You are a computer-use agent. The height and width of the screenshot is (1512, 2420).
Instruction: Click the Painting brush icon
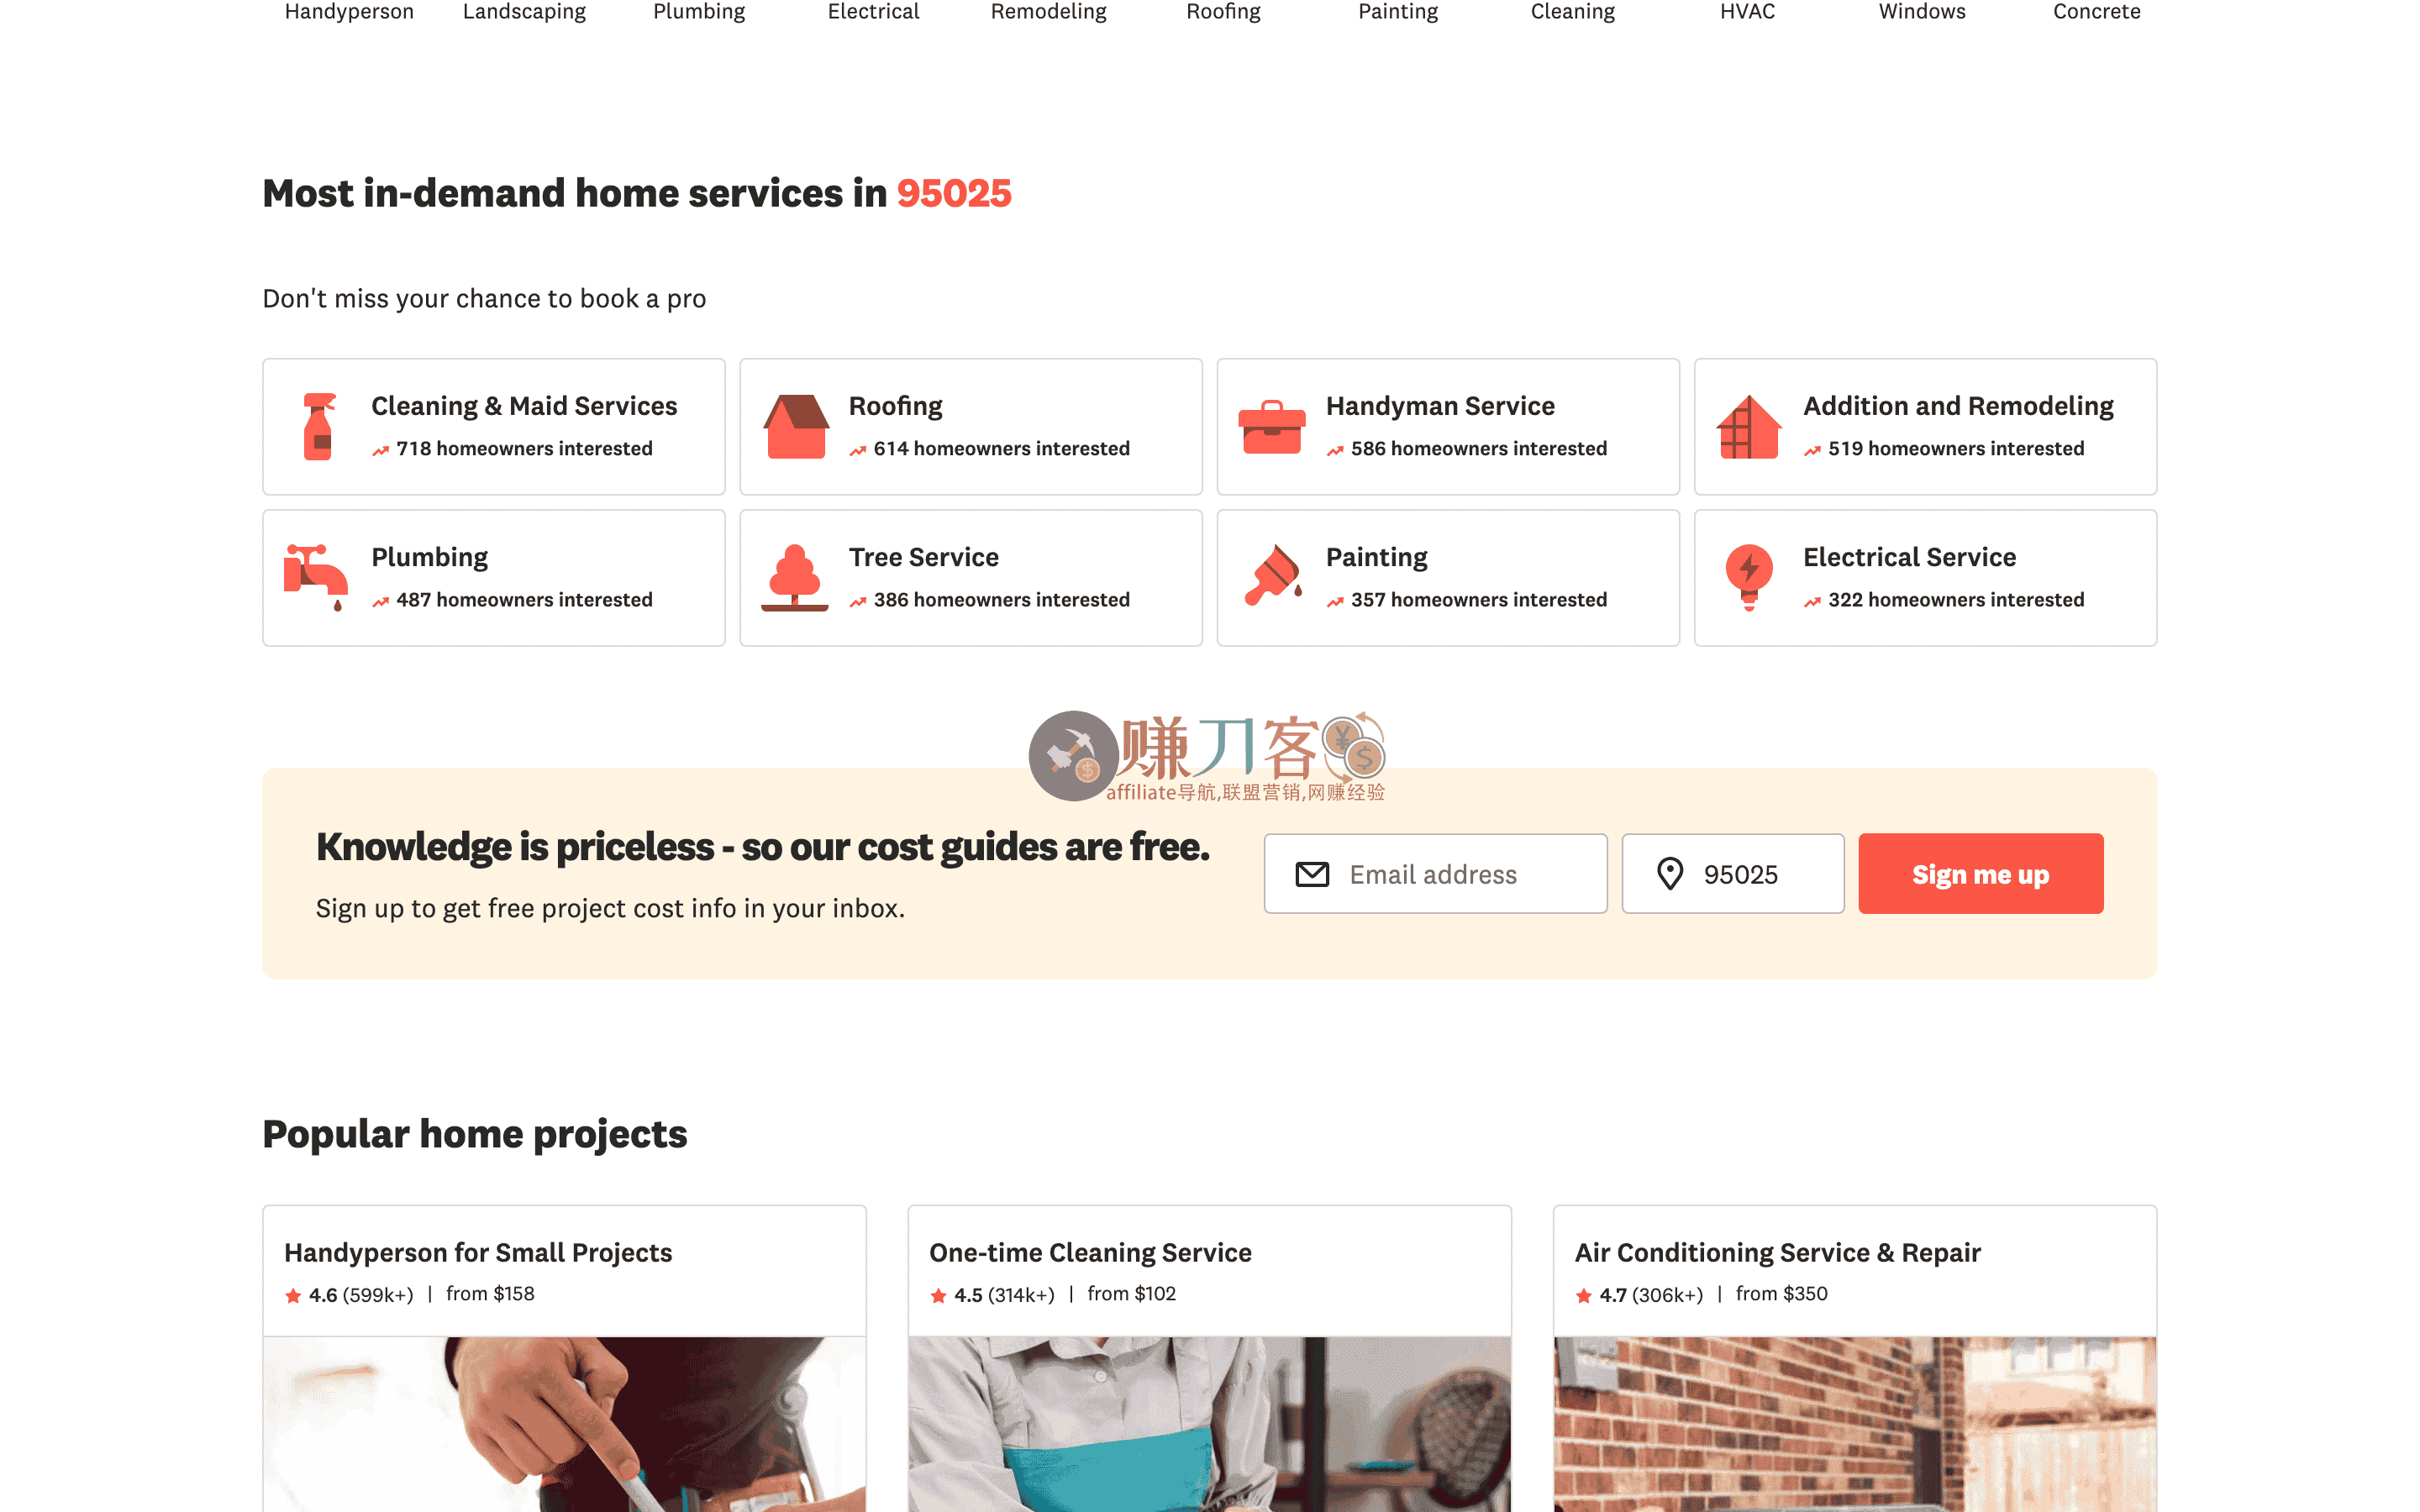click(x=1273, y=576)
